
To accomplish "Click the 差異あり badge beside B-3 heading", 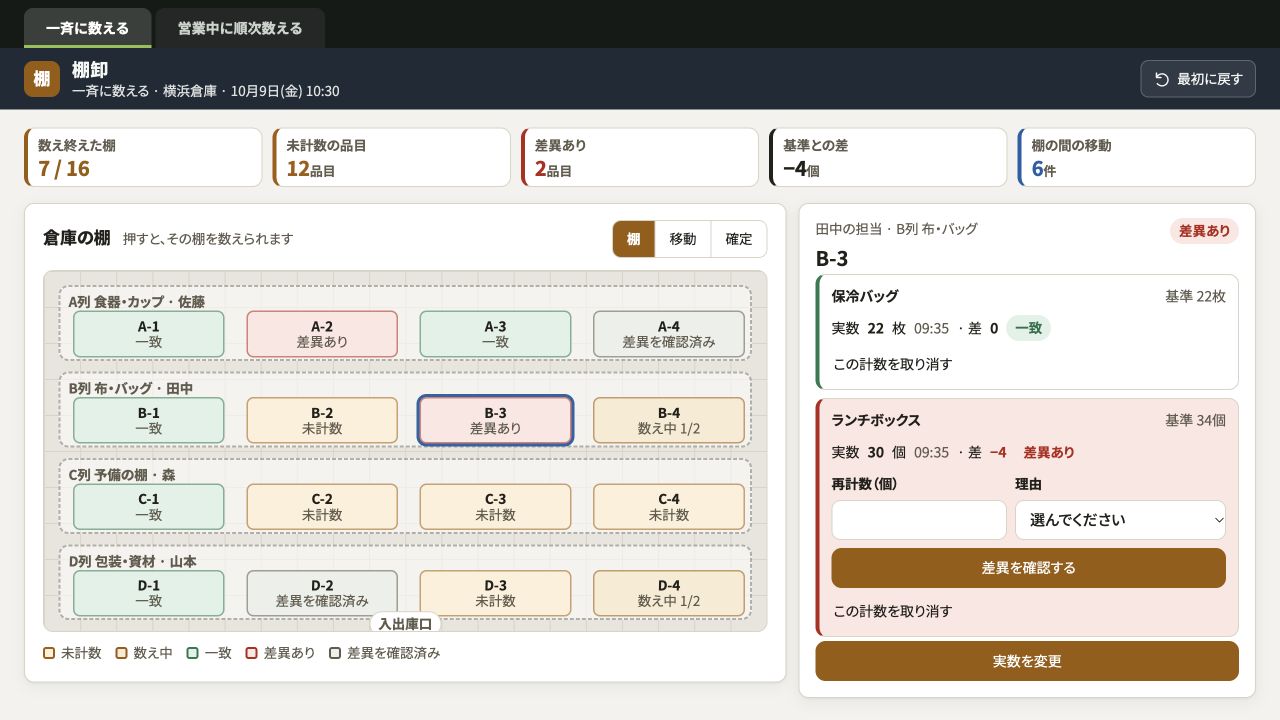I will (1204, 231).
